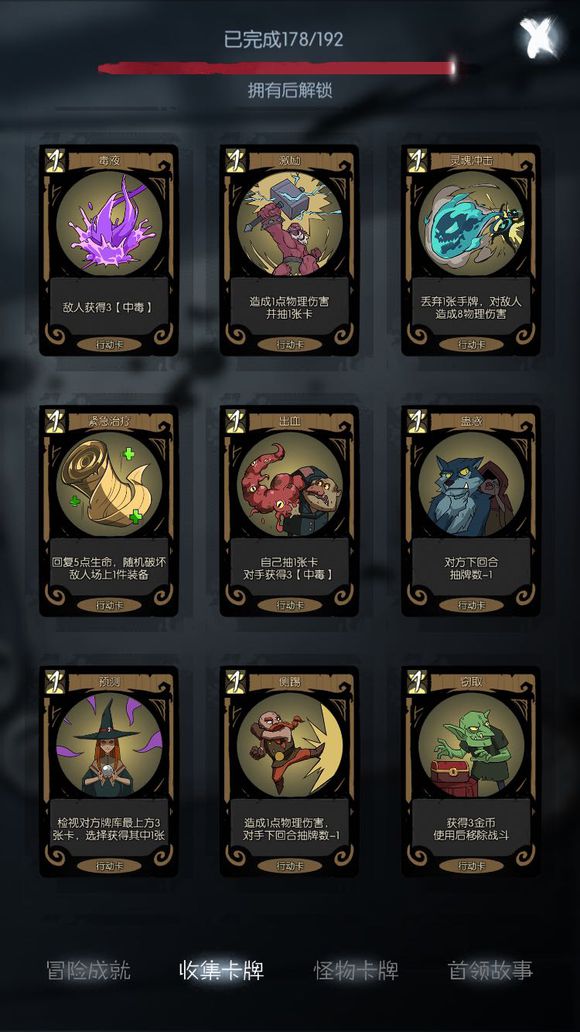
Task: Go to the 首领故事 tab
Action: (x=490, y=970)
